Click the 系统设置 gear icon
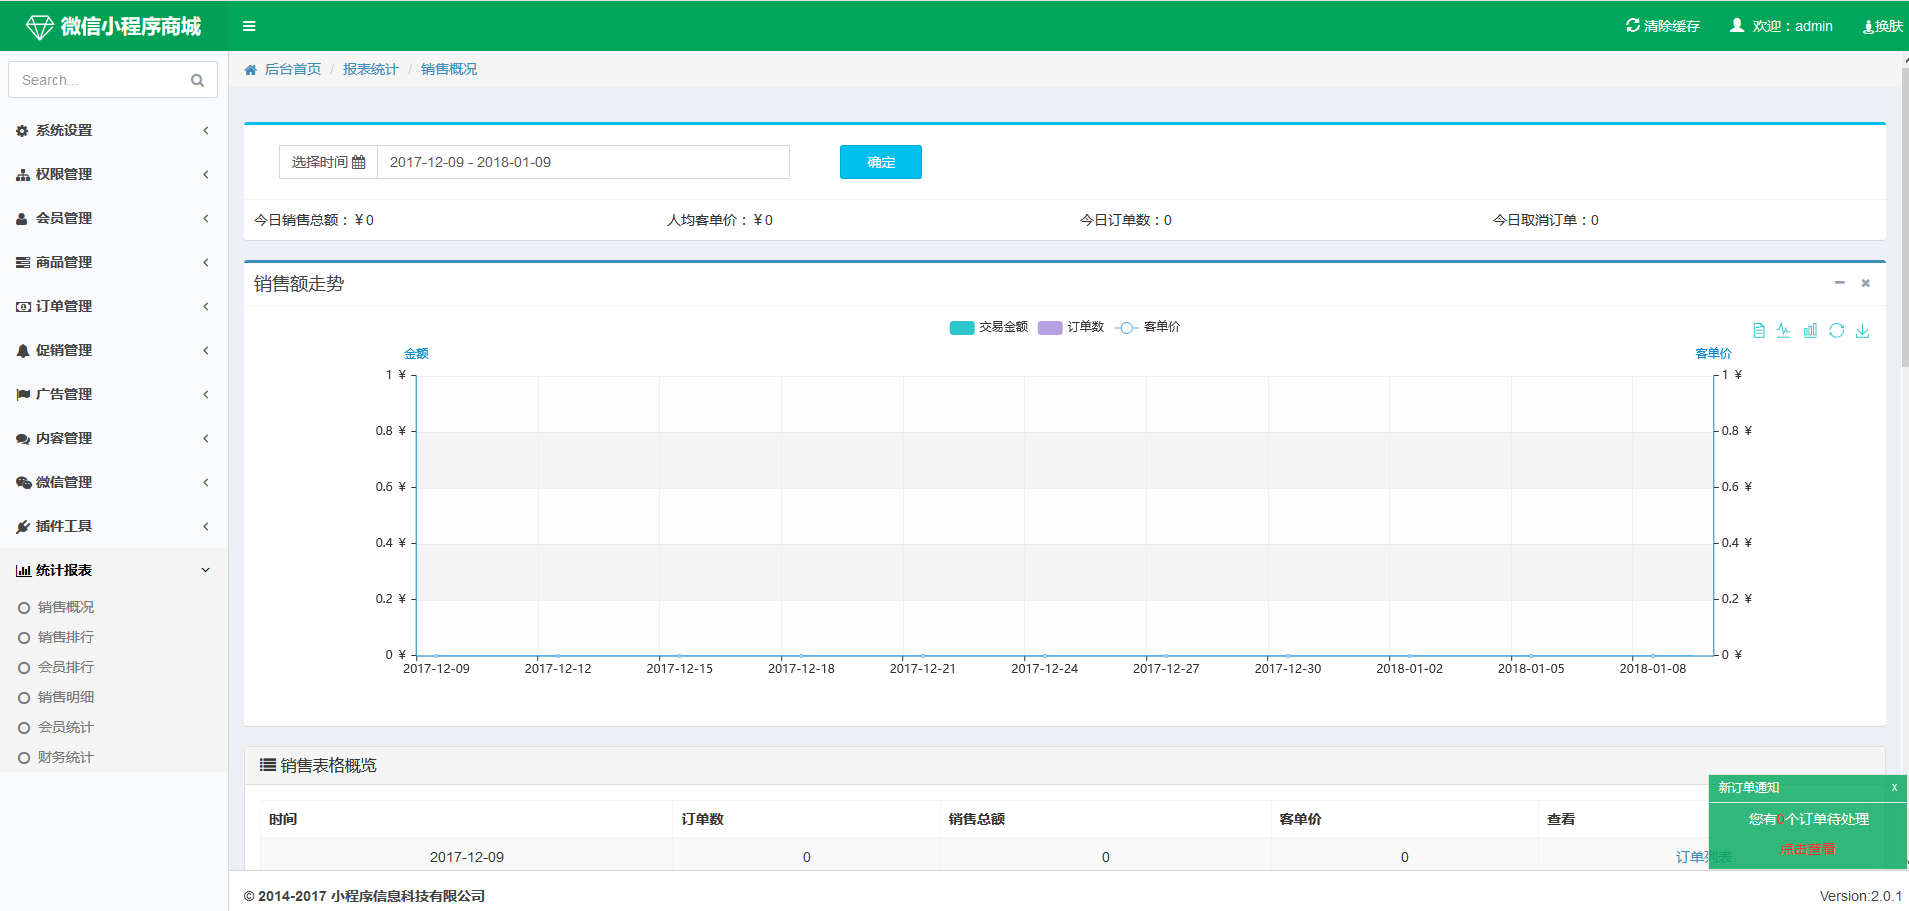The height and width of the screenshot is (911, 1909). [22, 131]
